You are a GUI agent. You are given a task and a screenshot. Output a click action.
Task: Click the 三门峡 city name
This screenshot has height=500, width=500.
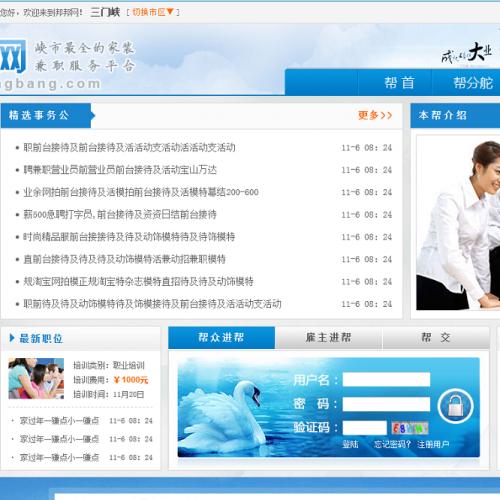tap(105, 12)
